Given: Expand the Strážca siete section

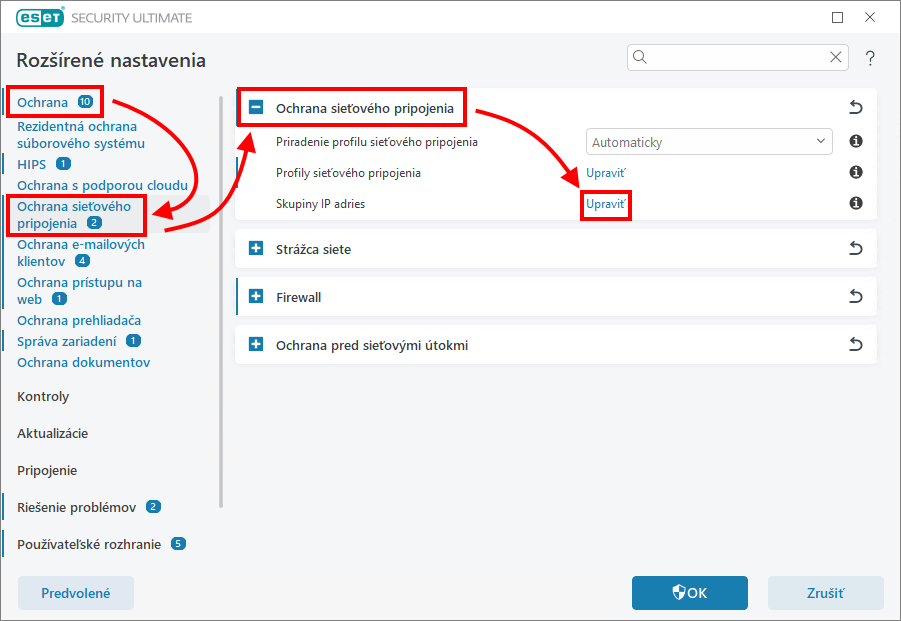Looking at the screenshot, I should (256, 249).
